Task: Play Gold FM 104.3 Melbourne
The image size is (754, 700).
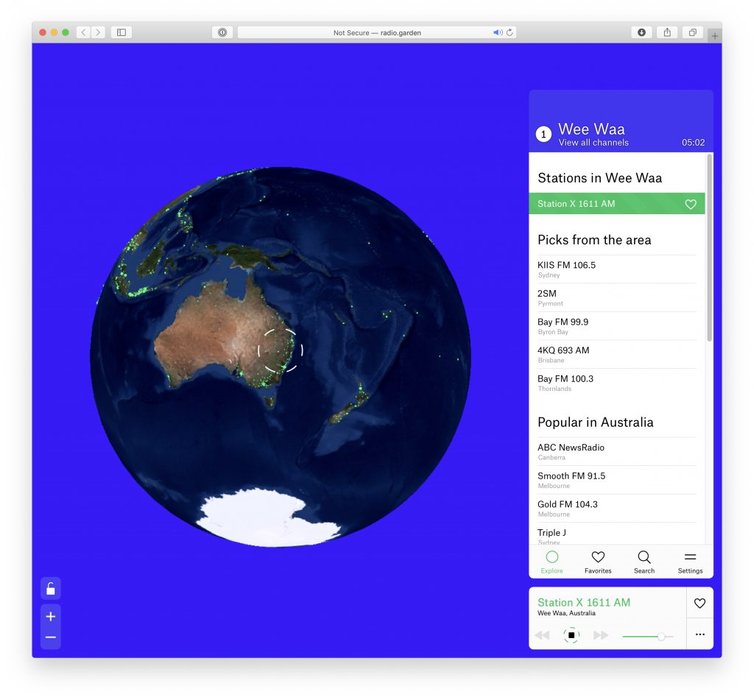Action: [x=617, y=508]
